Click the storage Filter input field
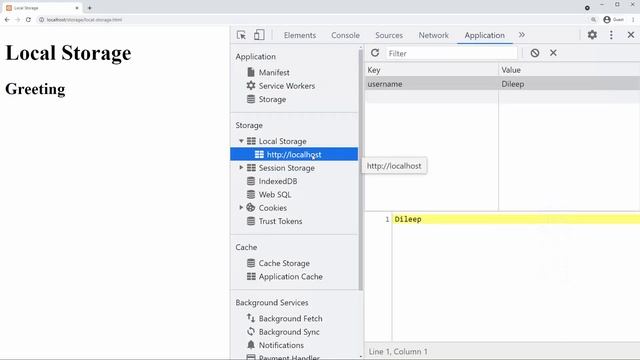Viewport: 640px width, 360px height. click(x=451, y=53)
